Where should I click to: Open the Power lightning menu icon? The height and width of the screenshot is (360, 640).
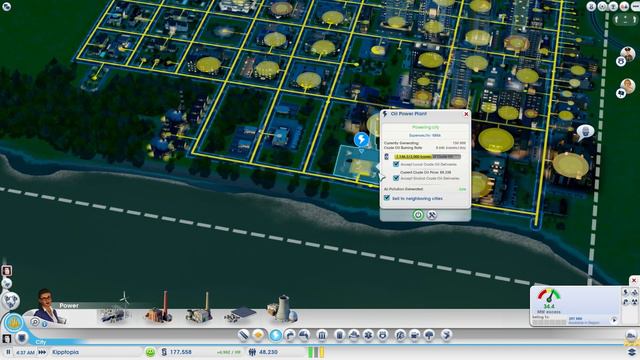[276, 335]
